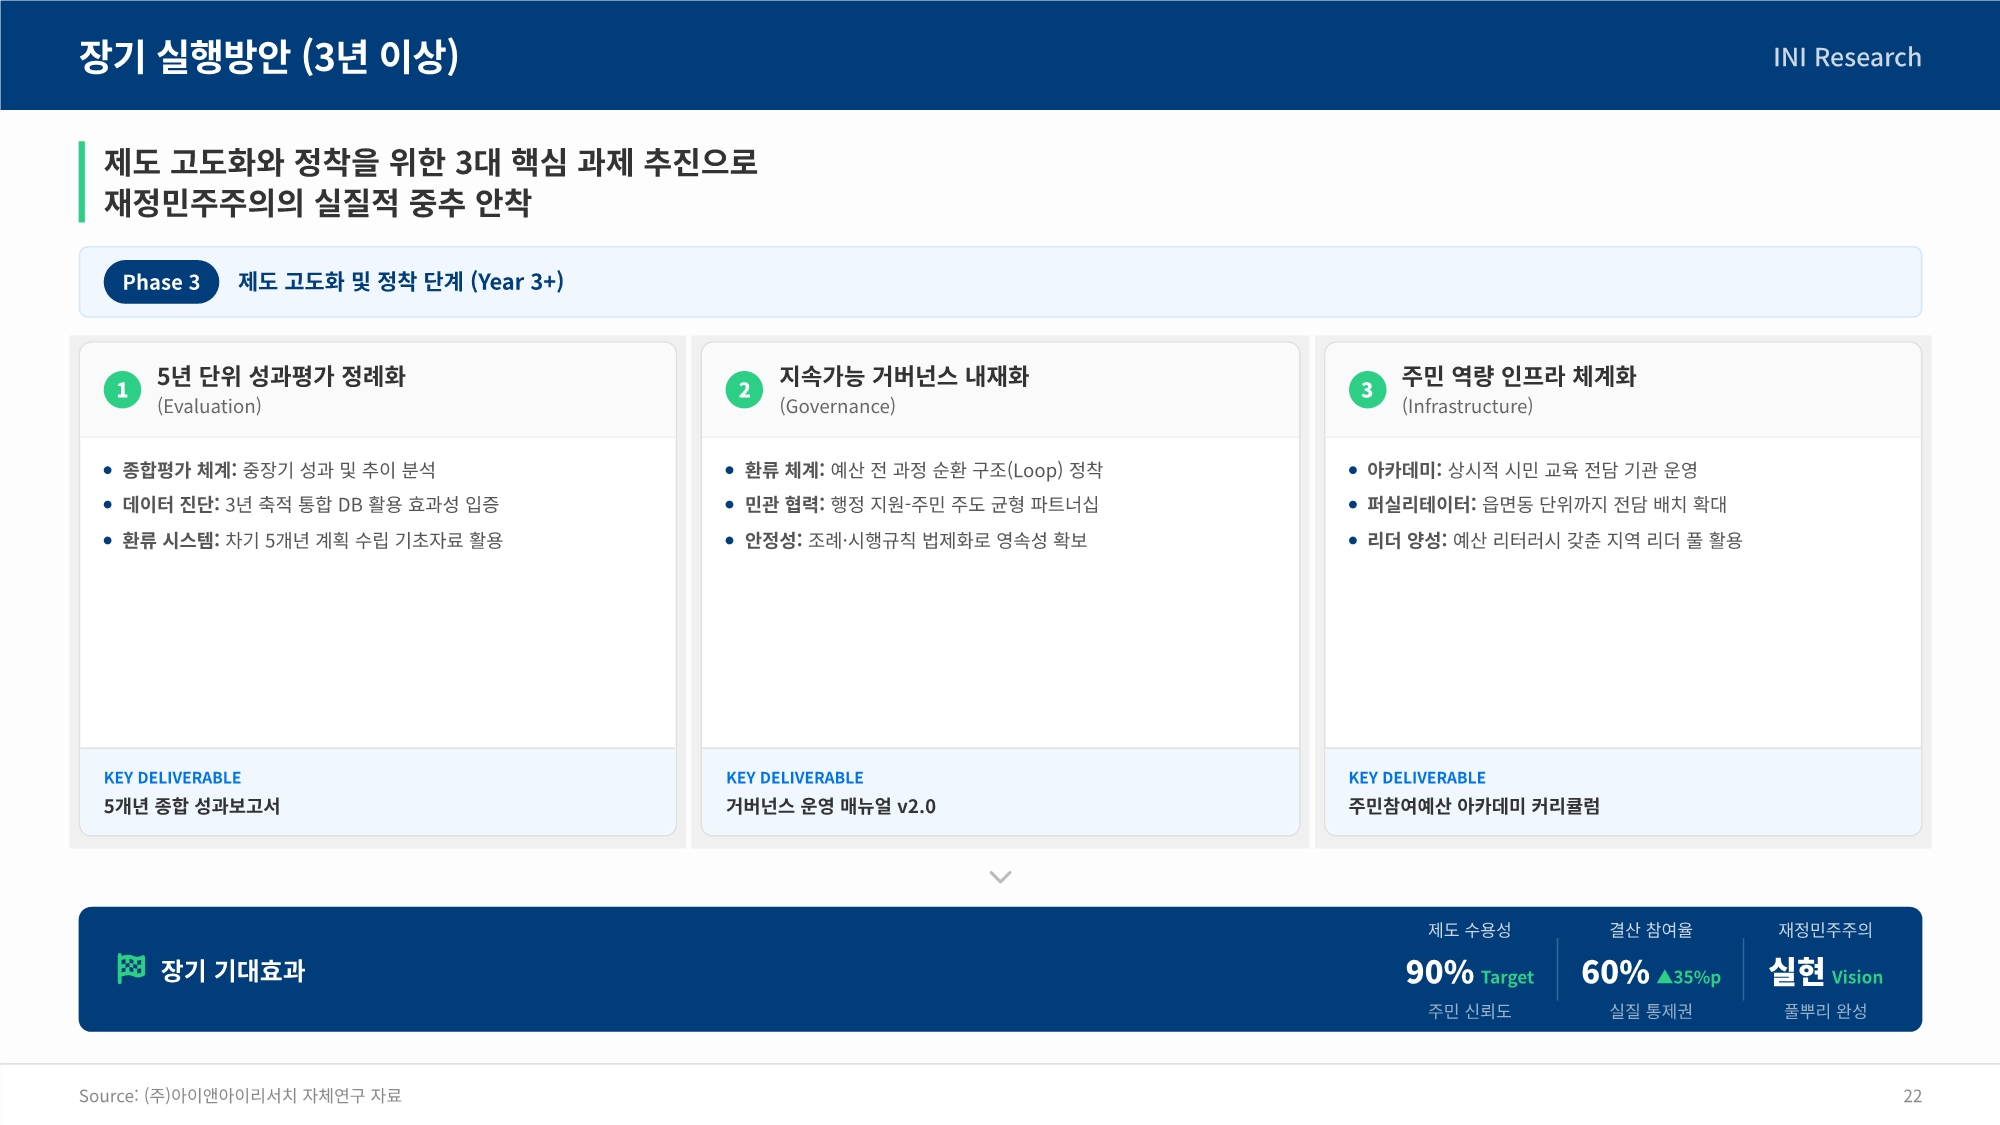
Task: Select the 주민 역량 인프라 체계화 card title
Action: 1518,376
